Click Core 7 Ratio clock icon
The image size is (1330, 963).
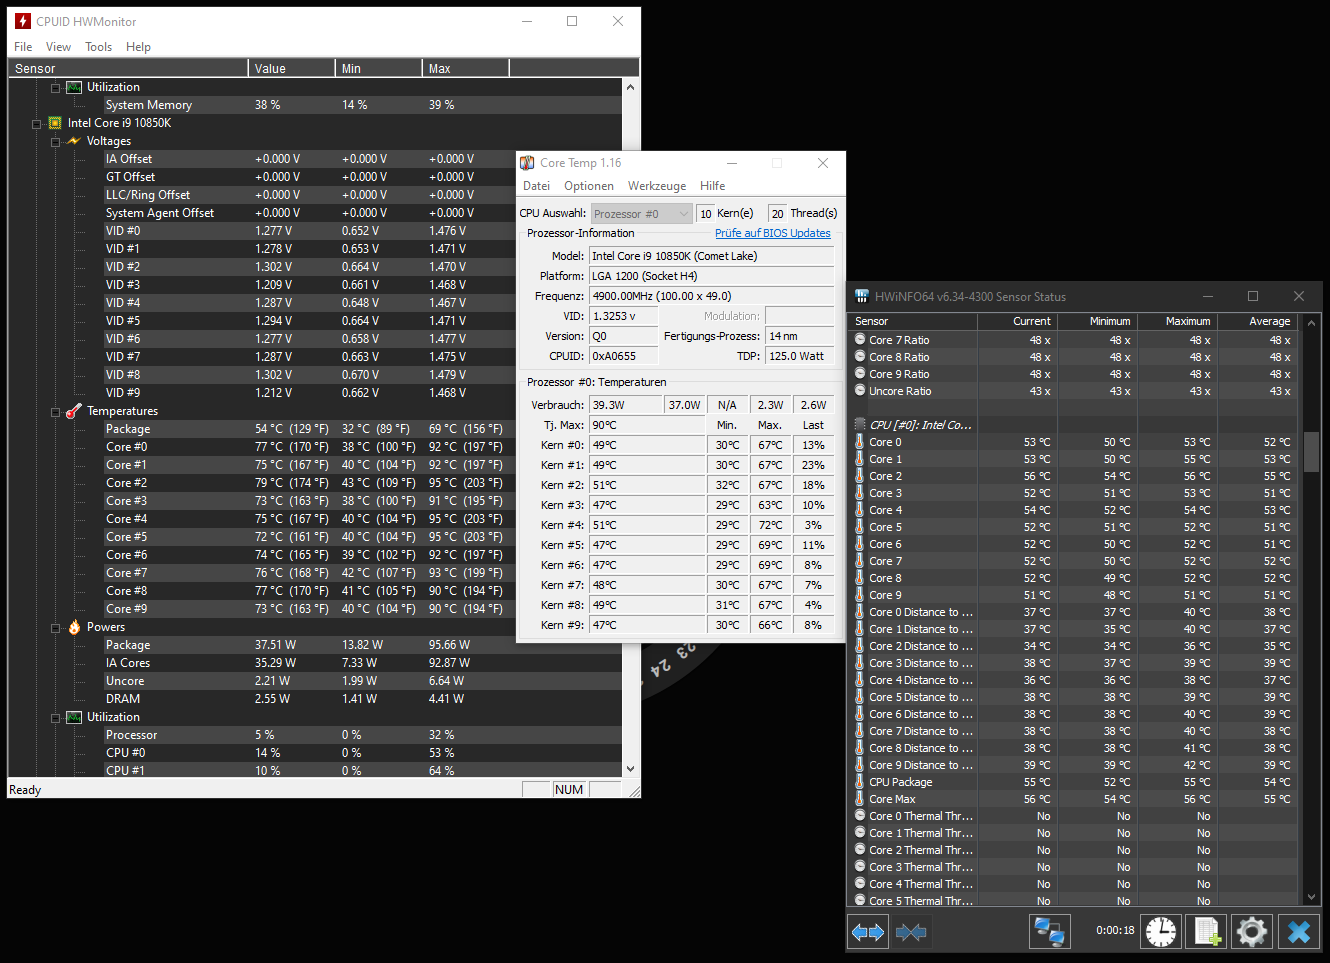pos(860,340)
